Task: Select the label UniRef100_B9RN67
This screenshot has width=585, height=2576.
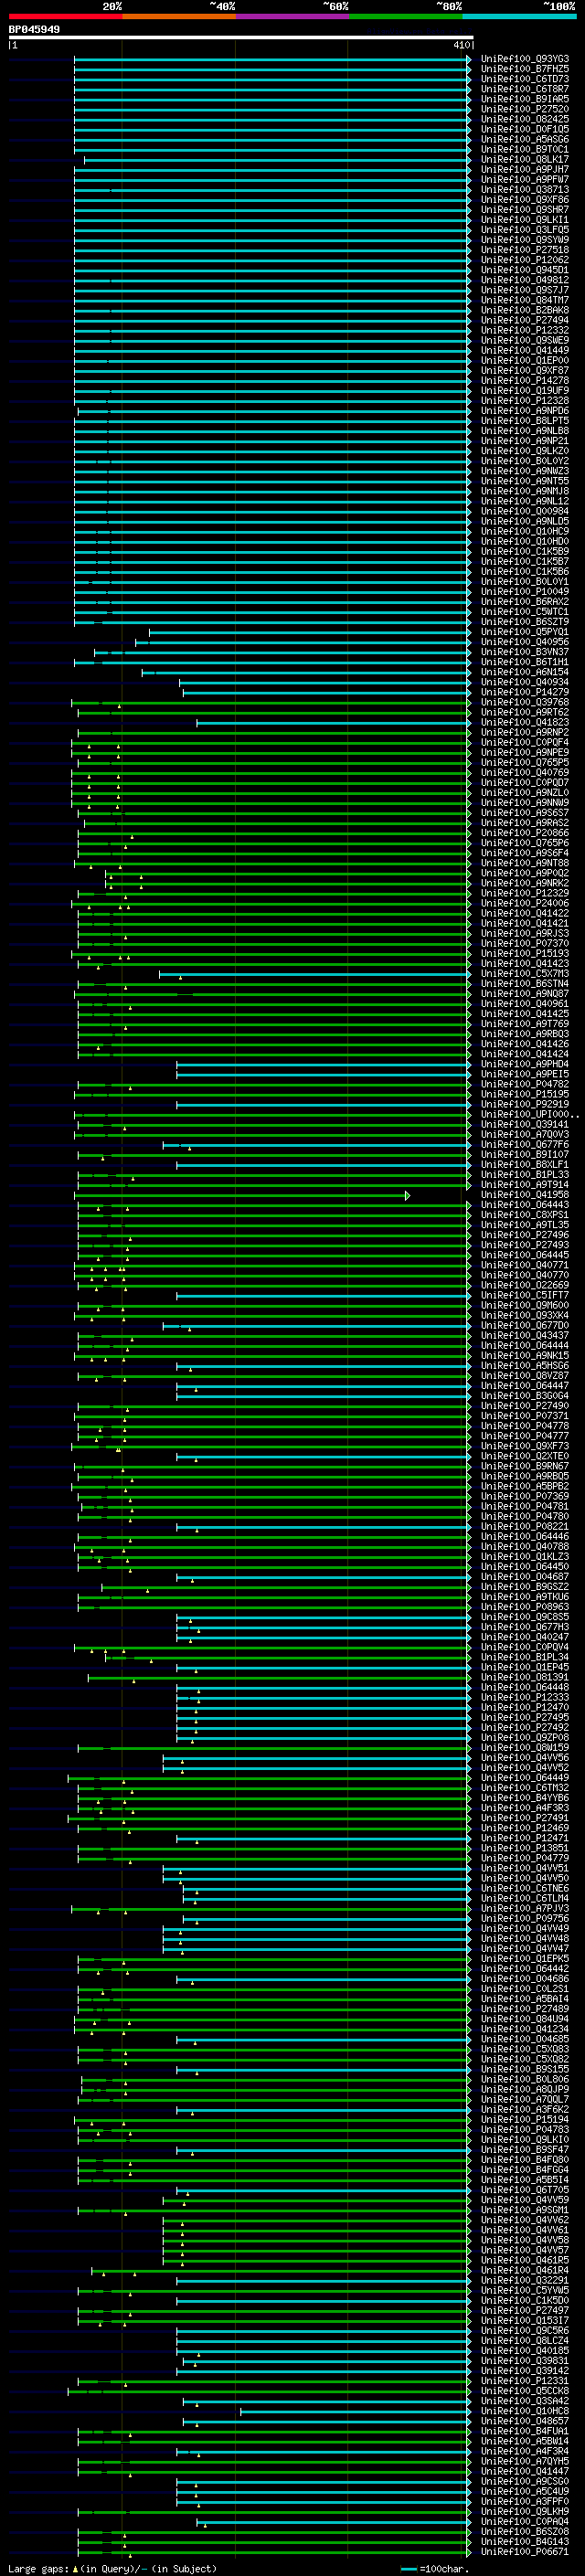Action: [x=525, y=1466]
